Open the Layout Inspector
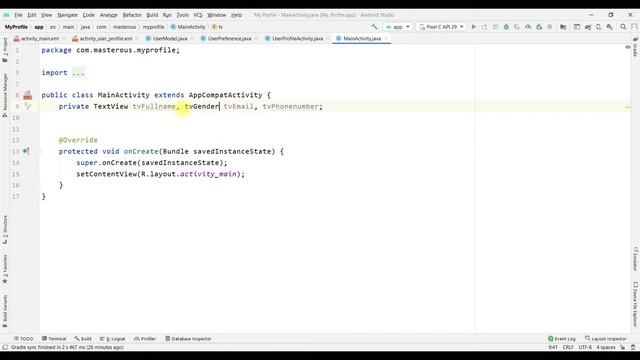This screenshot has width=640, height=360. tap(606, 339)
